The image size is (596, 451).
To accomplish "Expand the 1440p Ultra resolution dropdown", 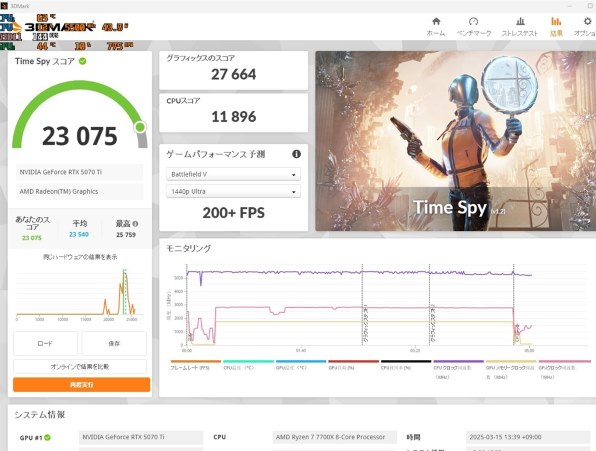I will pos(233,191).
